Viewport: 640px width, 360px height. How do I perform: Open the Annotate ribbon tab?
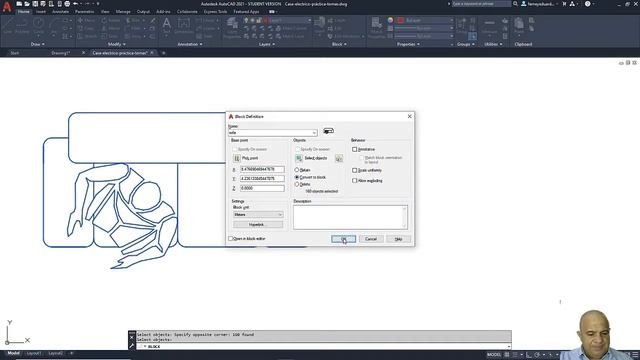[60, 12]
